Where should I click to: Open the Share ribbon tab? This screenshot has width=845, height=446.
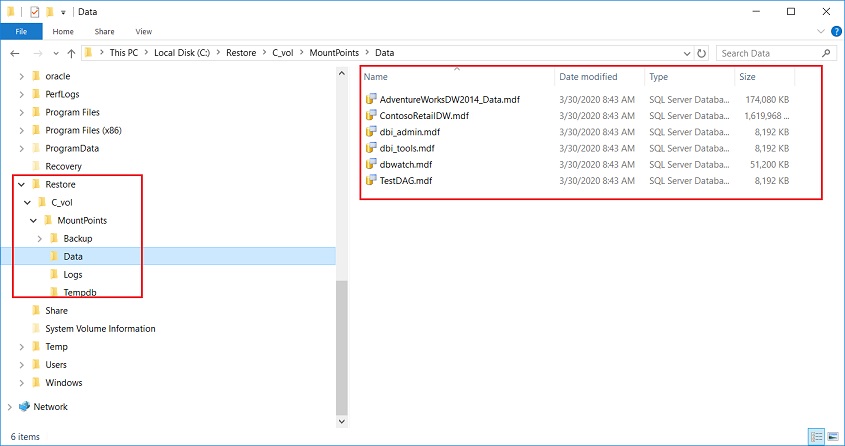click(x=105, y=32)
